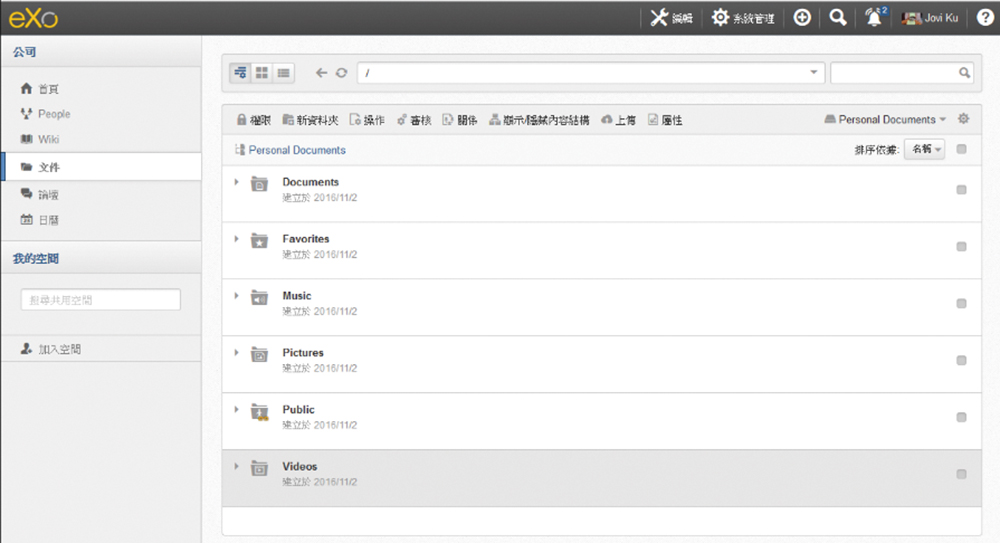The height and width of the screenshot is (543, 1000).
Task: Open the help question mark icon
Action: click(x=984, y=18)
